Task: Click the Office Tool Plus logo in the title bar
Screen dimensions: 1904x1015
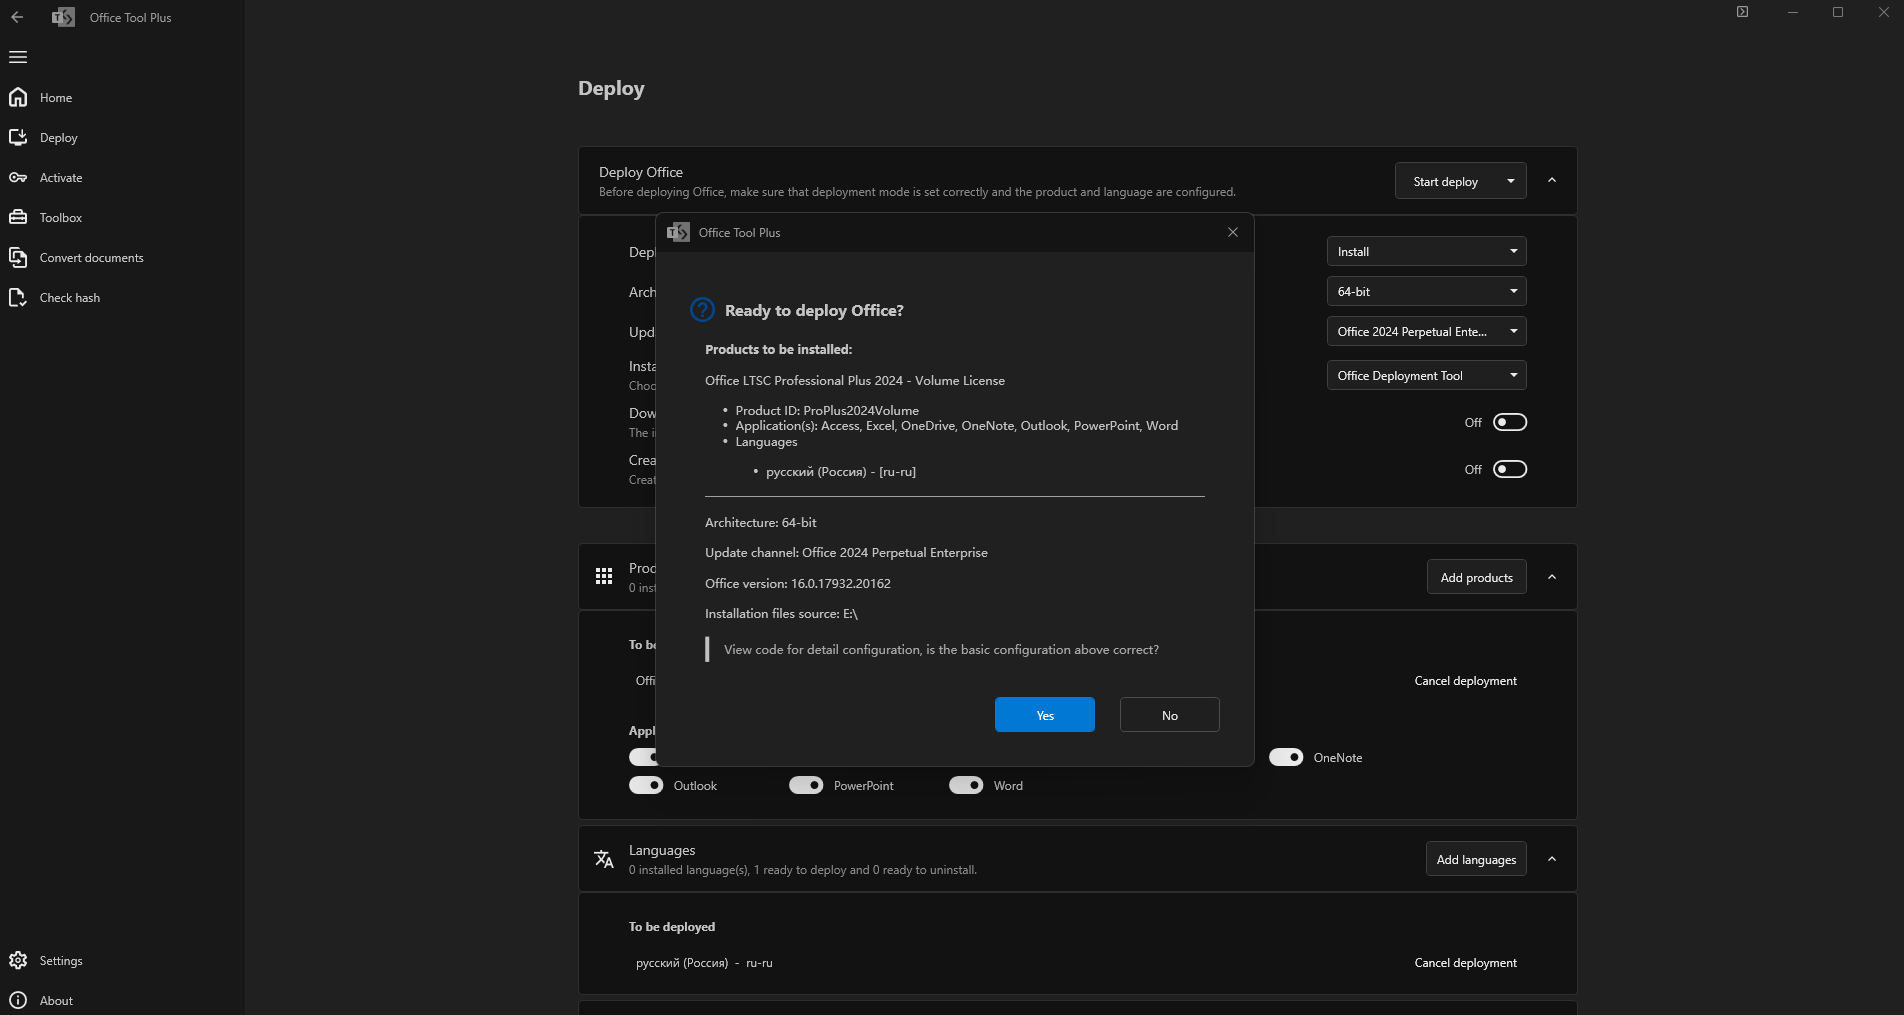Action: (x=63, y=17)
